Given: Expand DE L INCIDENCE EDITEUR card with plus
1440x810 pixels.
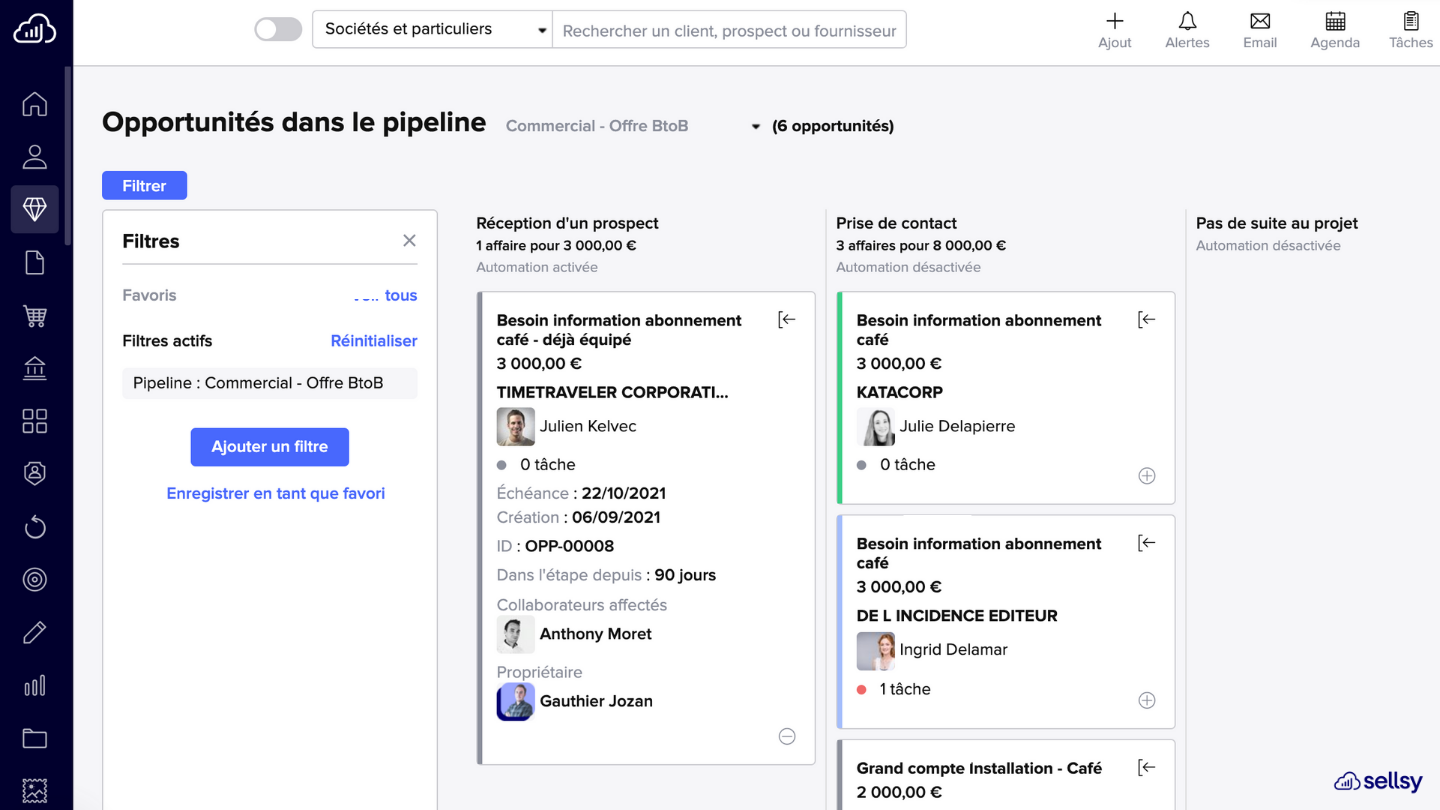Looking at the screenshot, I should [x=1147, y=701].
